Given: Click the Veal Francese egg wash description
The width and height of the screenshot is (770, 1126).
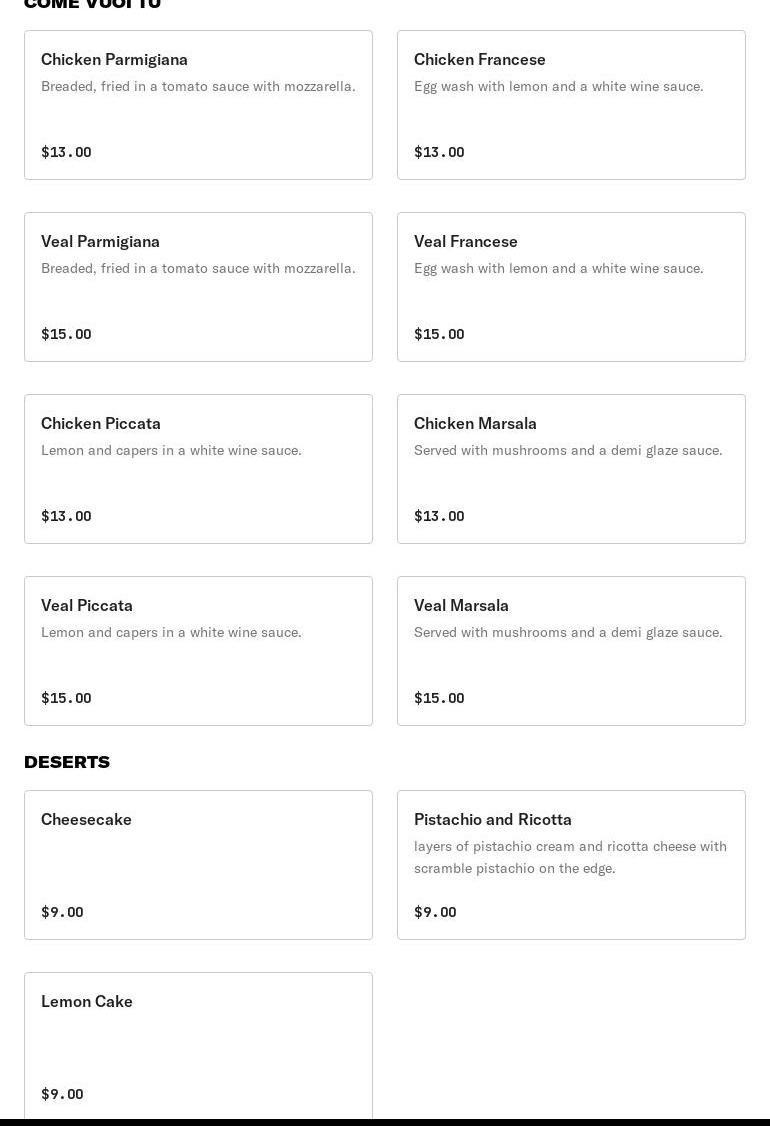Looking at the screenshot, I should [558, 268].
